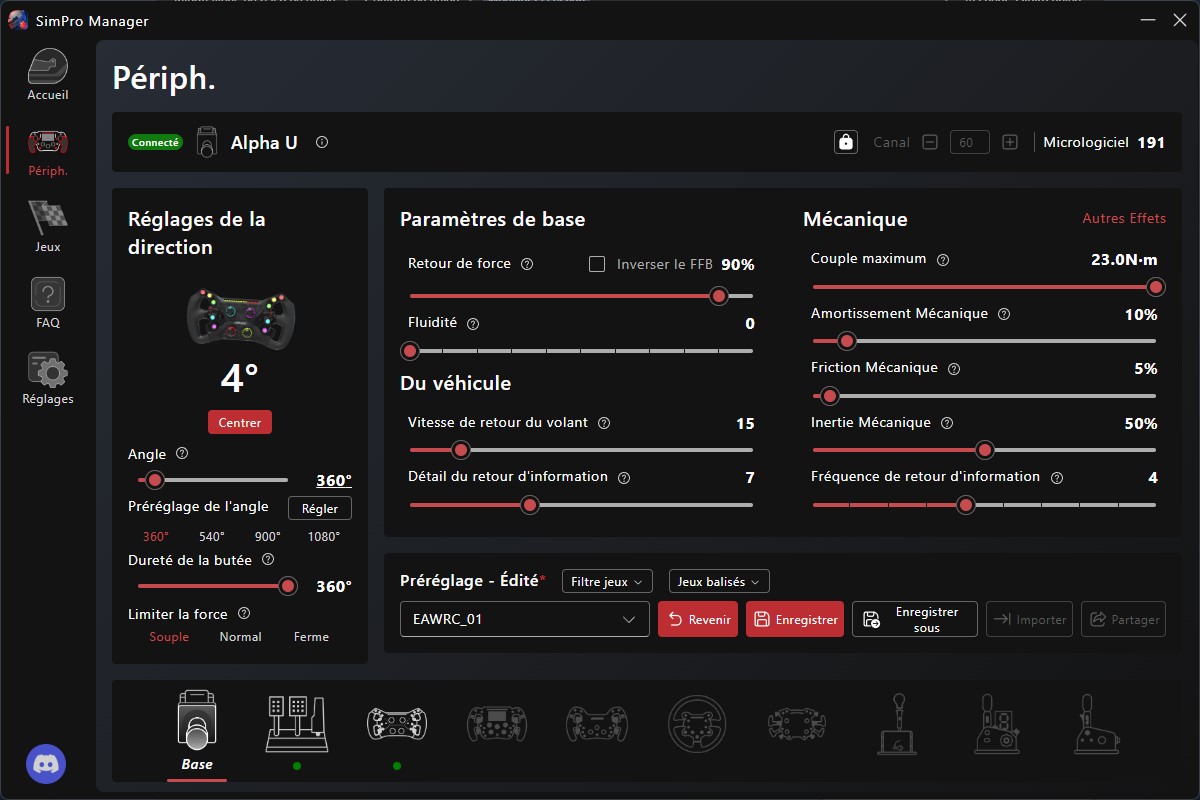Decrease the Canal value with minus
The height and width of the screenshot is (800, 1200).
930,142
